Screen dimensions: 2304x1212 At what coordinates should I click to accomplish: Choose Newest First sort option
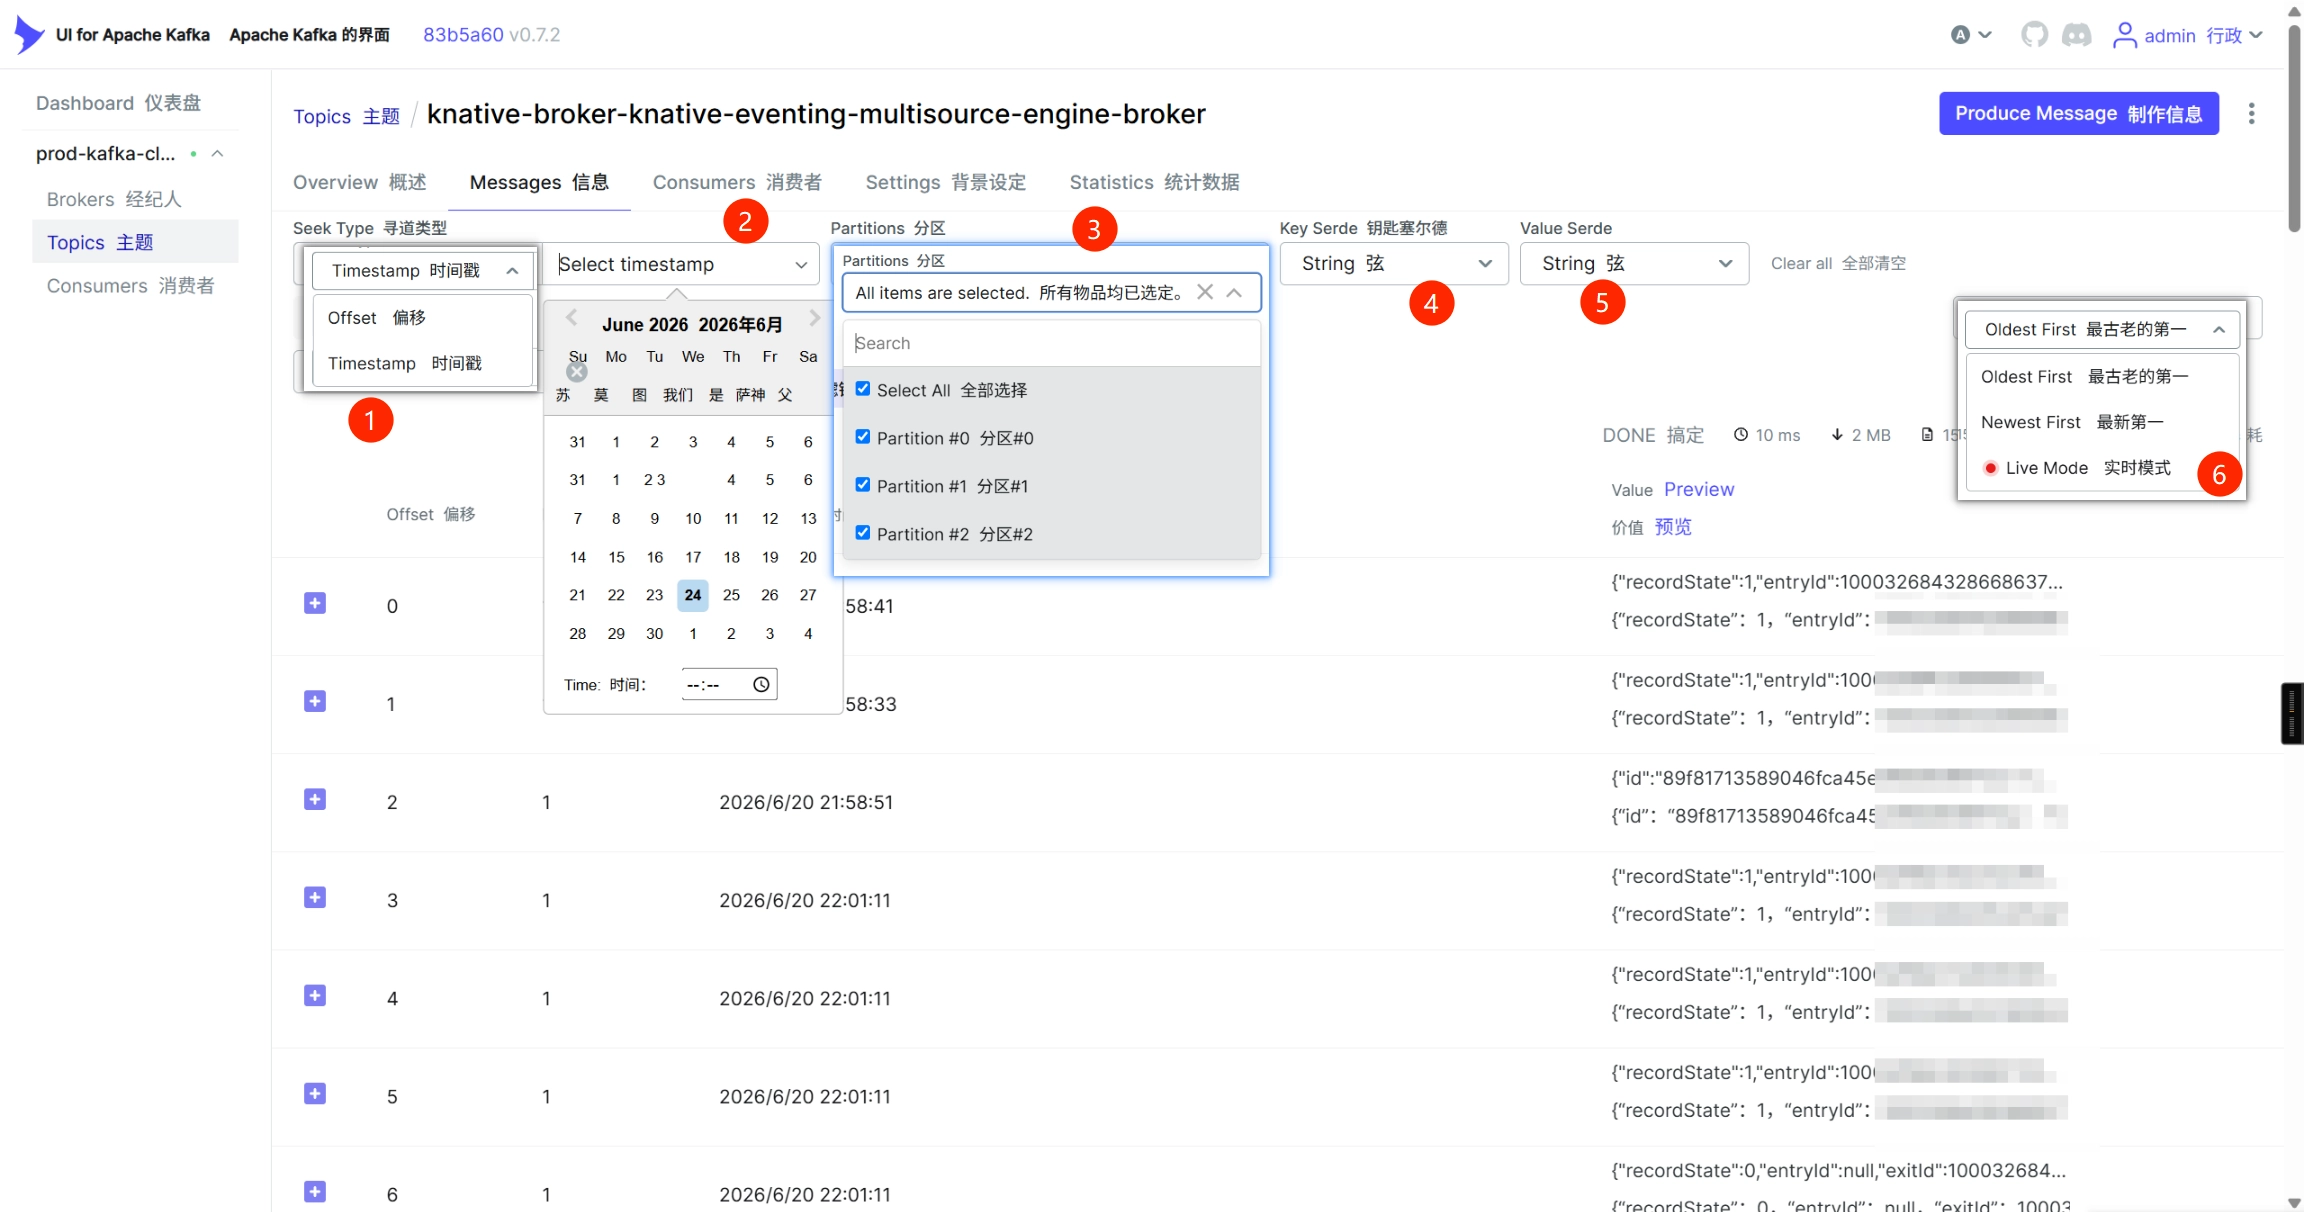(x=2072, y=422)
